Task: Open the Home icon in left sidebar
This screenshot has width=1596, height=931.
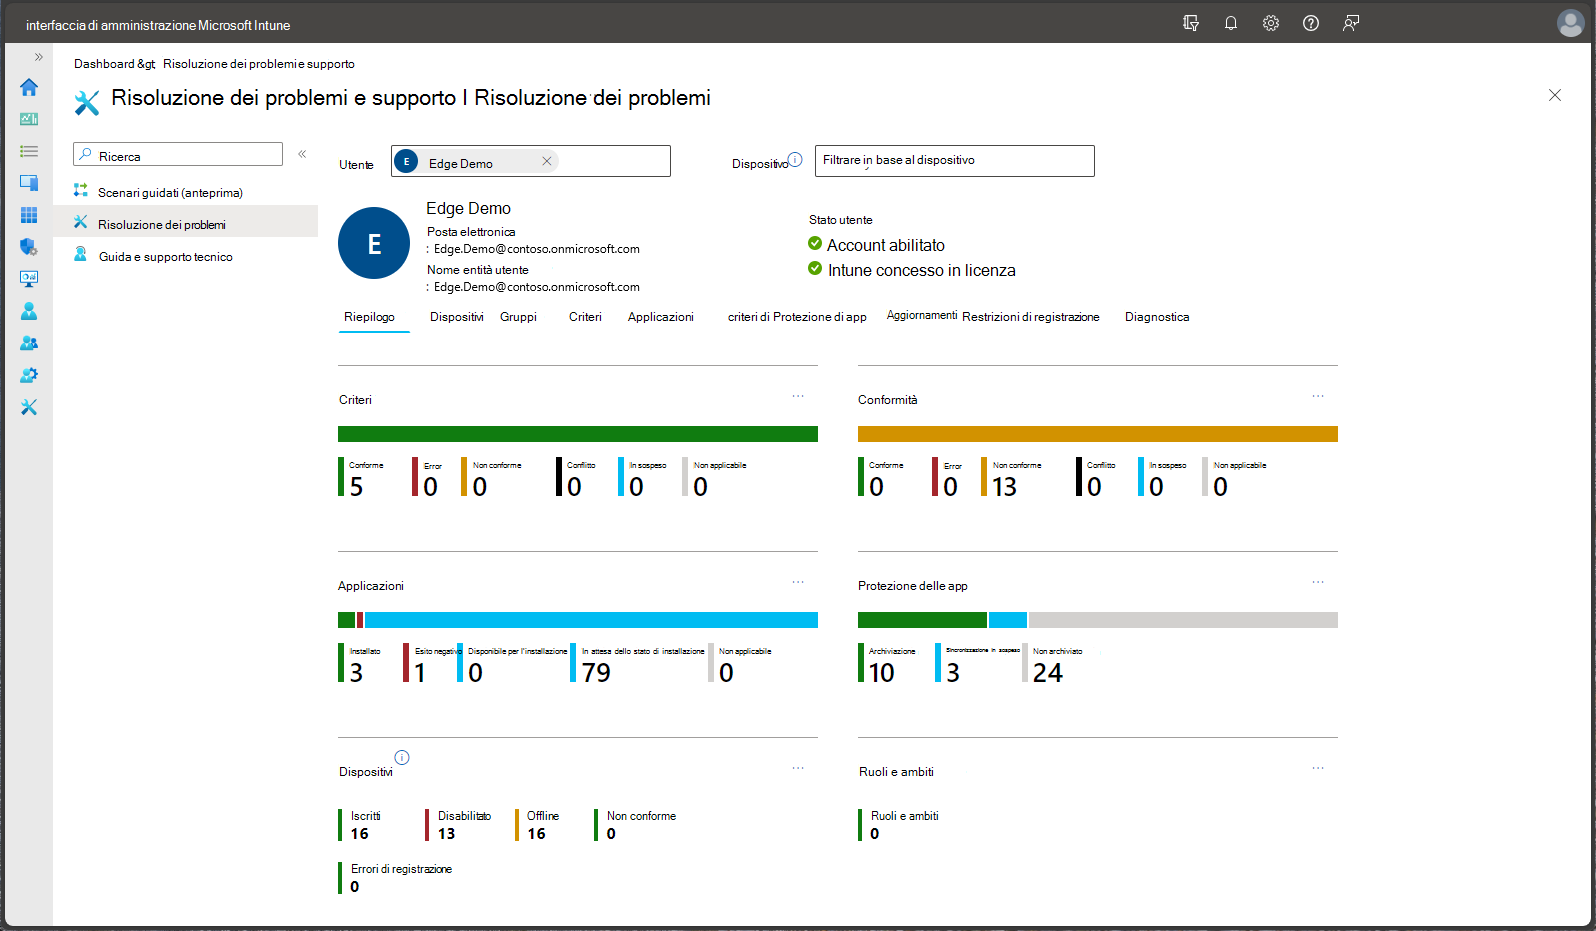Action: (x=29, y=87)
